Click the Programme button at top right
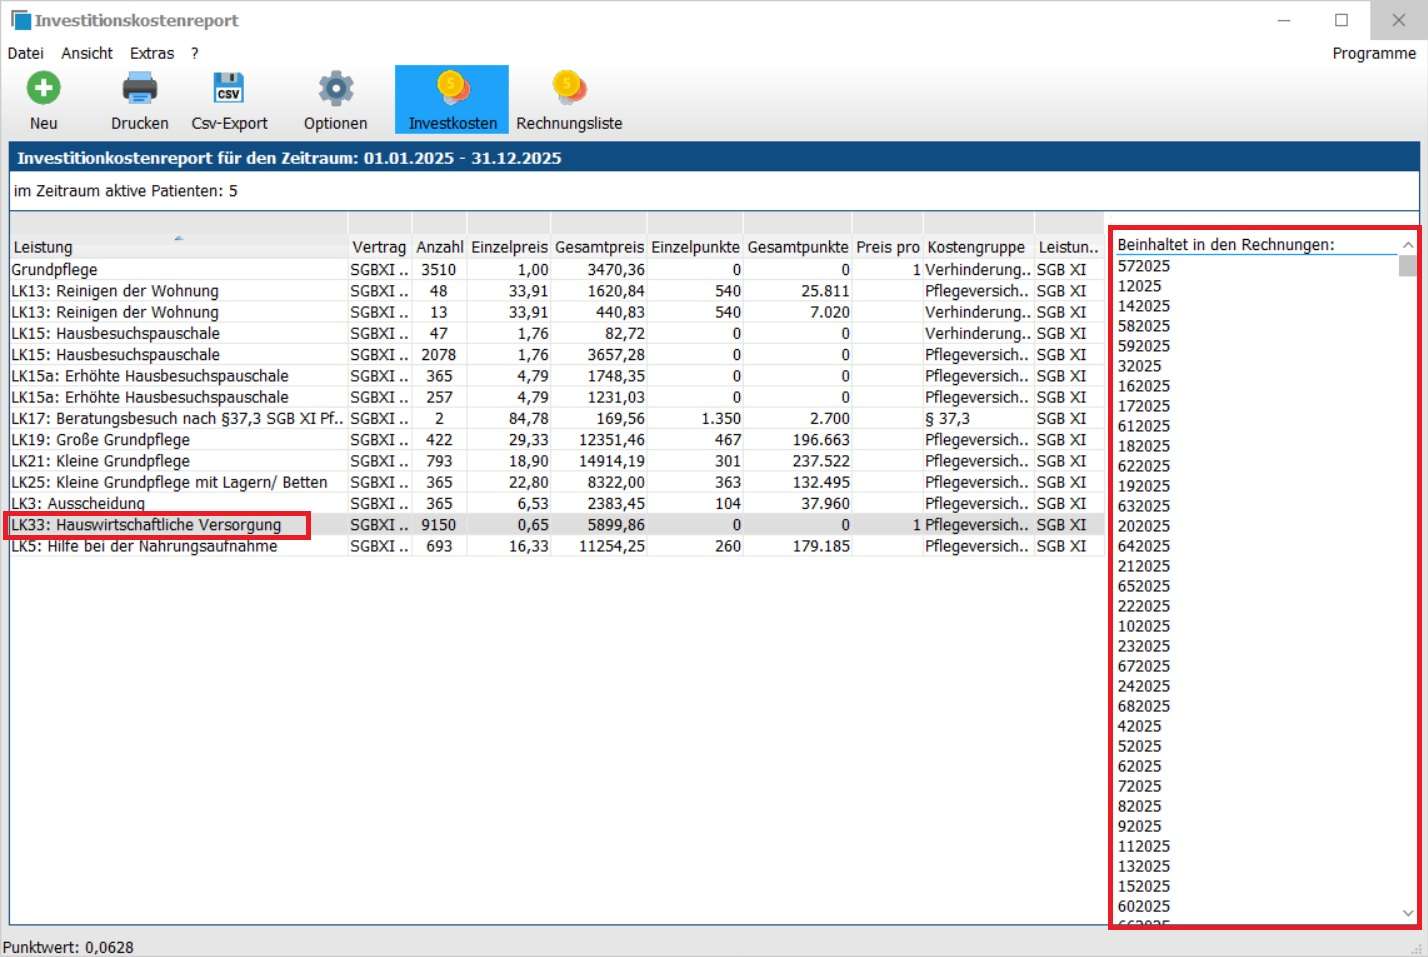This screenshot has height=957, width=1428. (x=1373, y=53)
